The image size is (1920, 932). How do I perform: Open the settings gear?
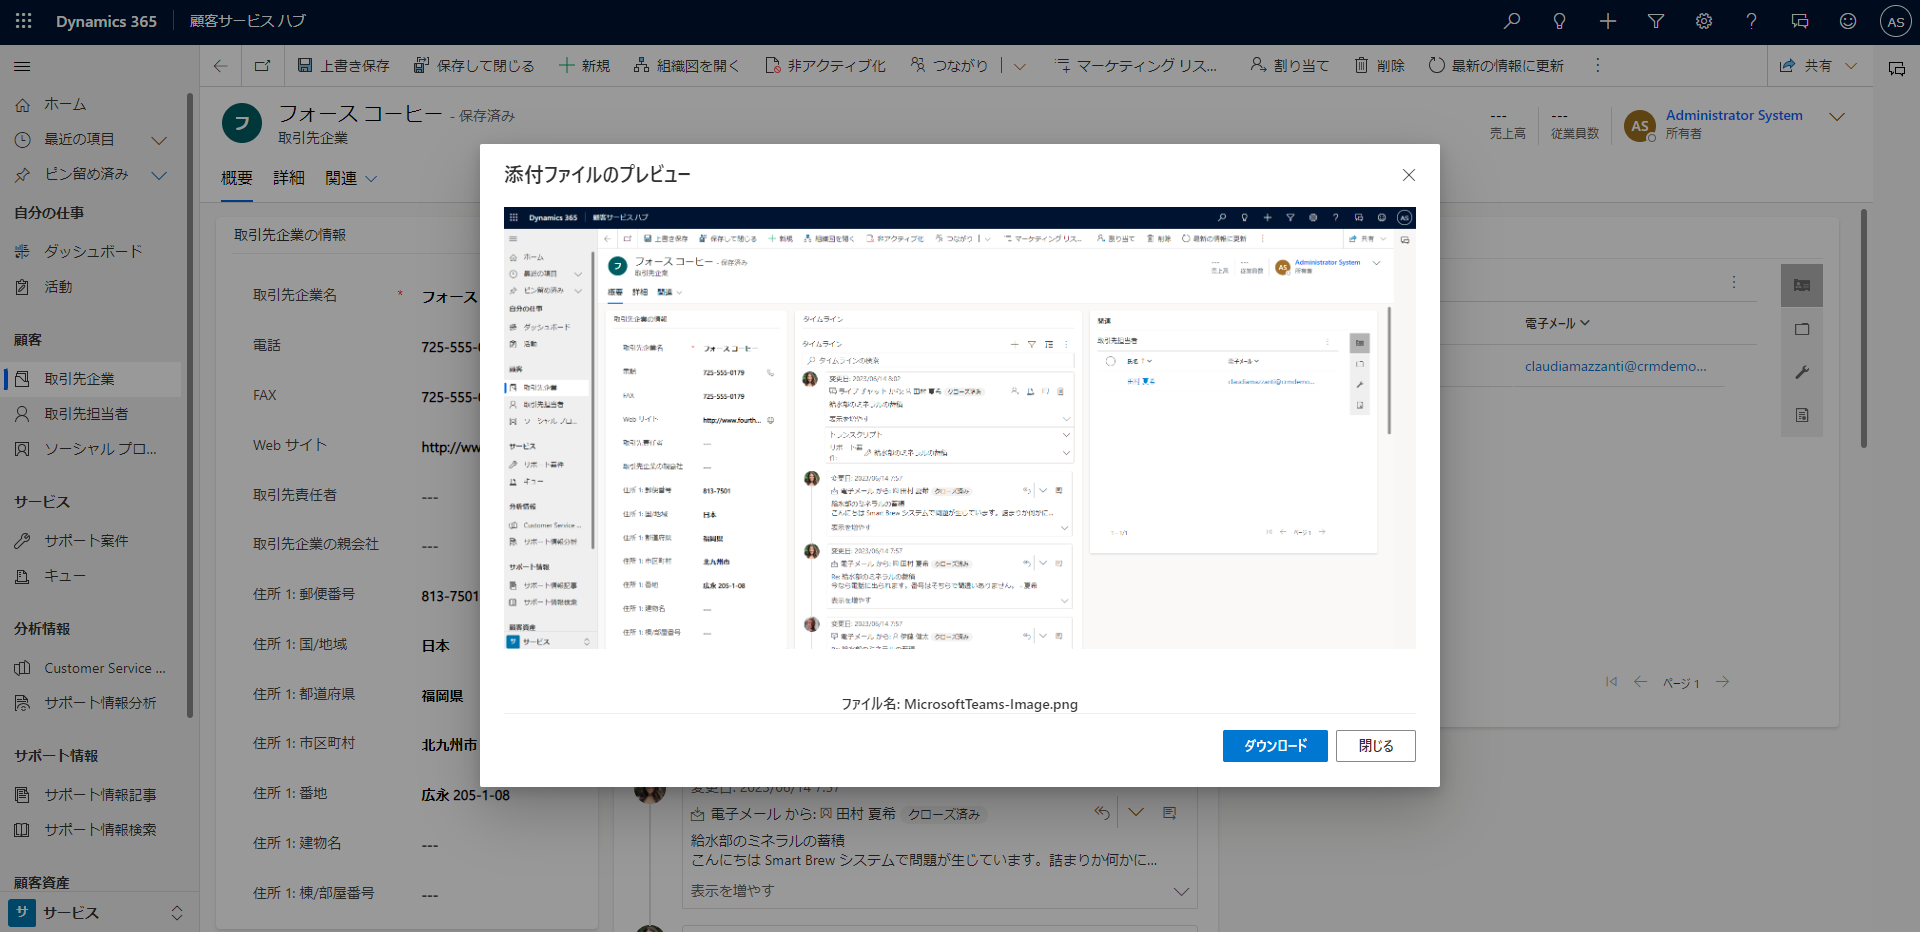coord(1703,21)
